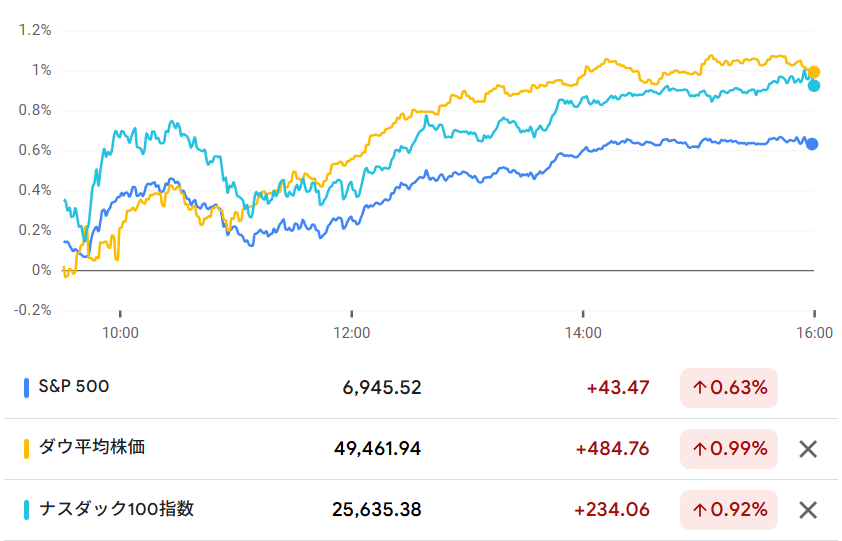This screenshot has height=541, width=842.
Task: Click the S&P 500 price 6,945.52
Action: (x=382, y=388)
